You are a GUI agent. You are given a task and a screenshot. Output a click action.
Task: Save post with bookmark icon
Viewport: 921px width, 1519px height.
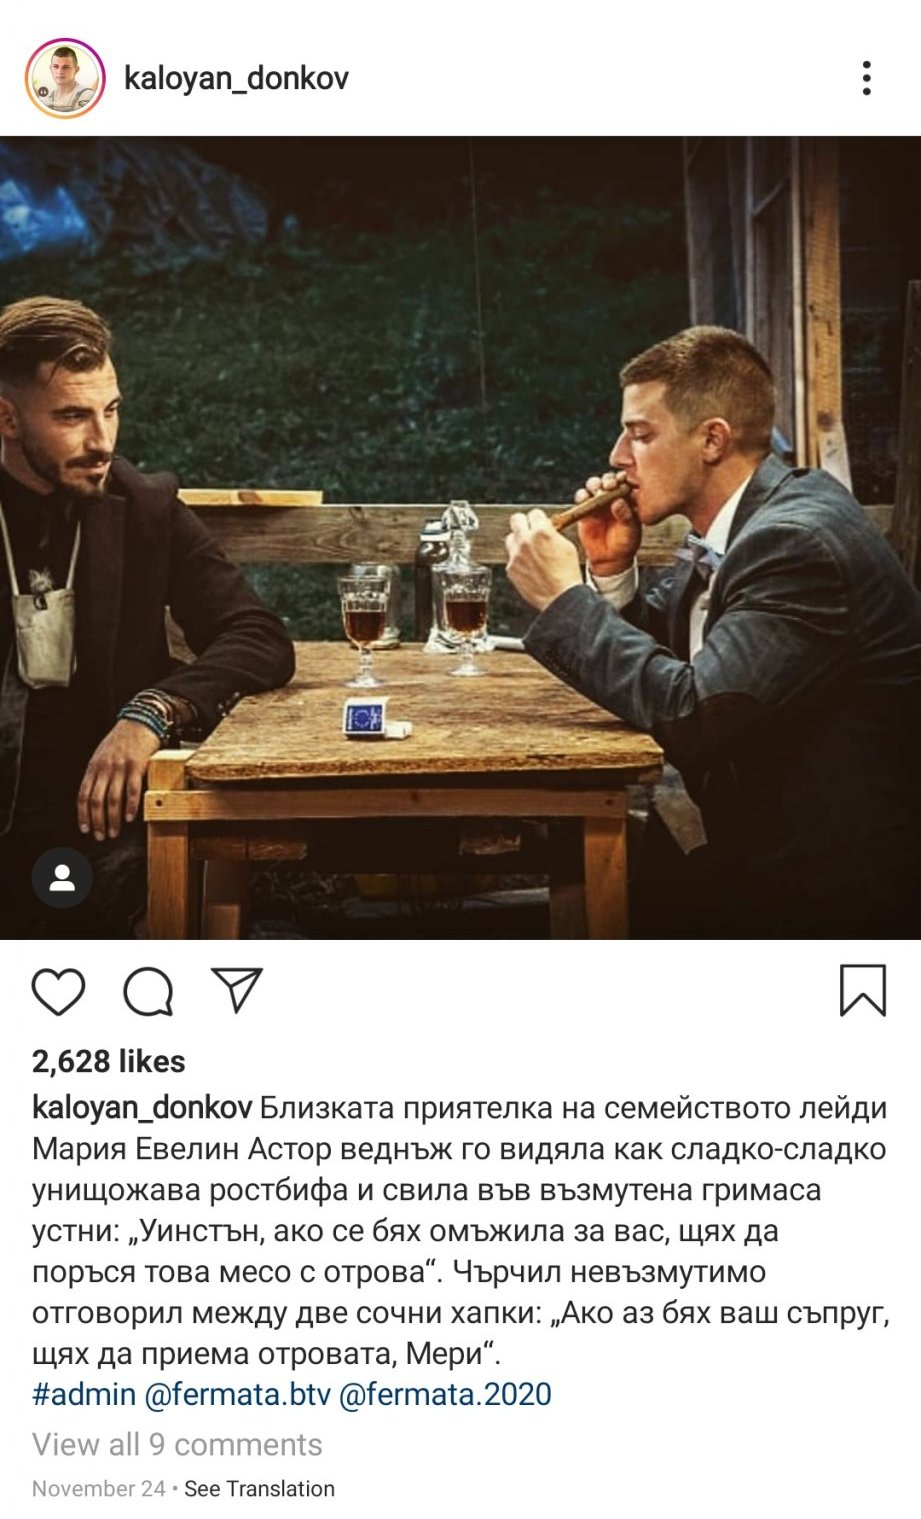tap(862, 990)
